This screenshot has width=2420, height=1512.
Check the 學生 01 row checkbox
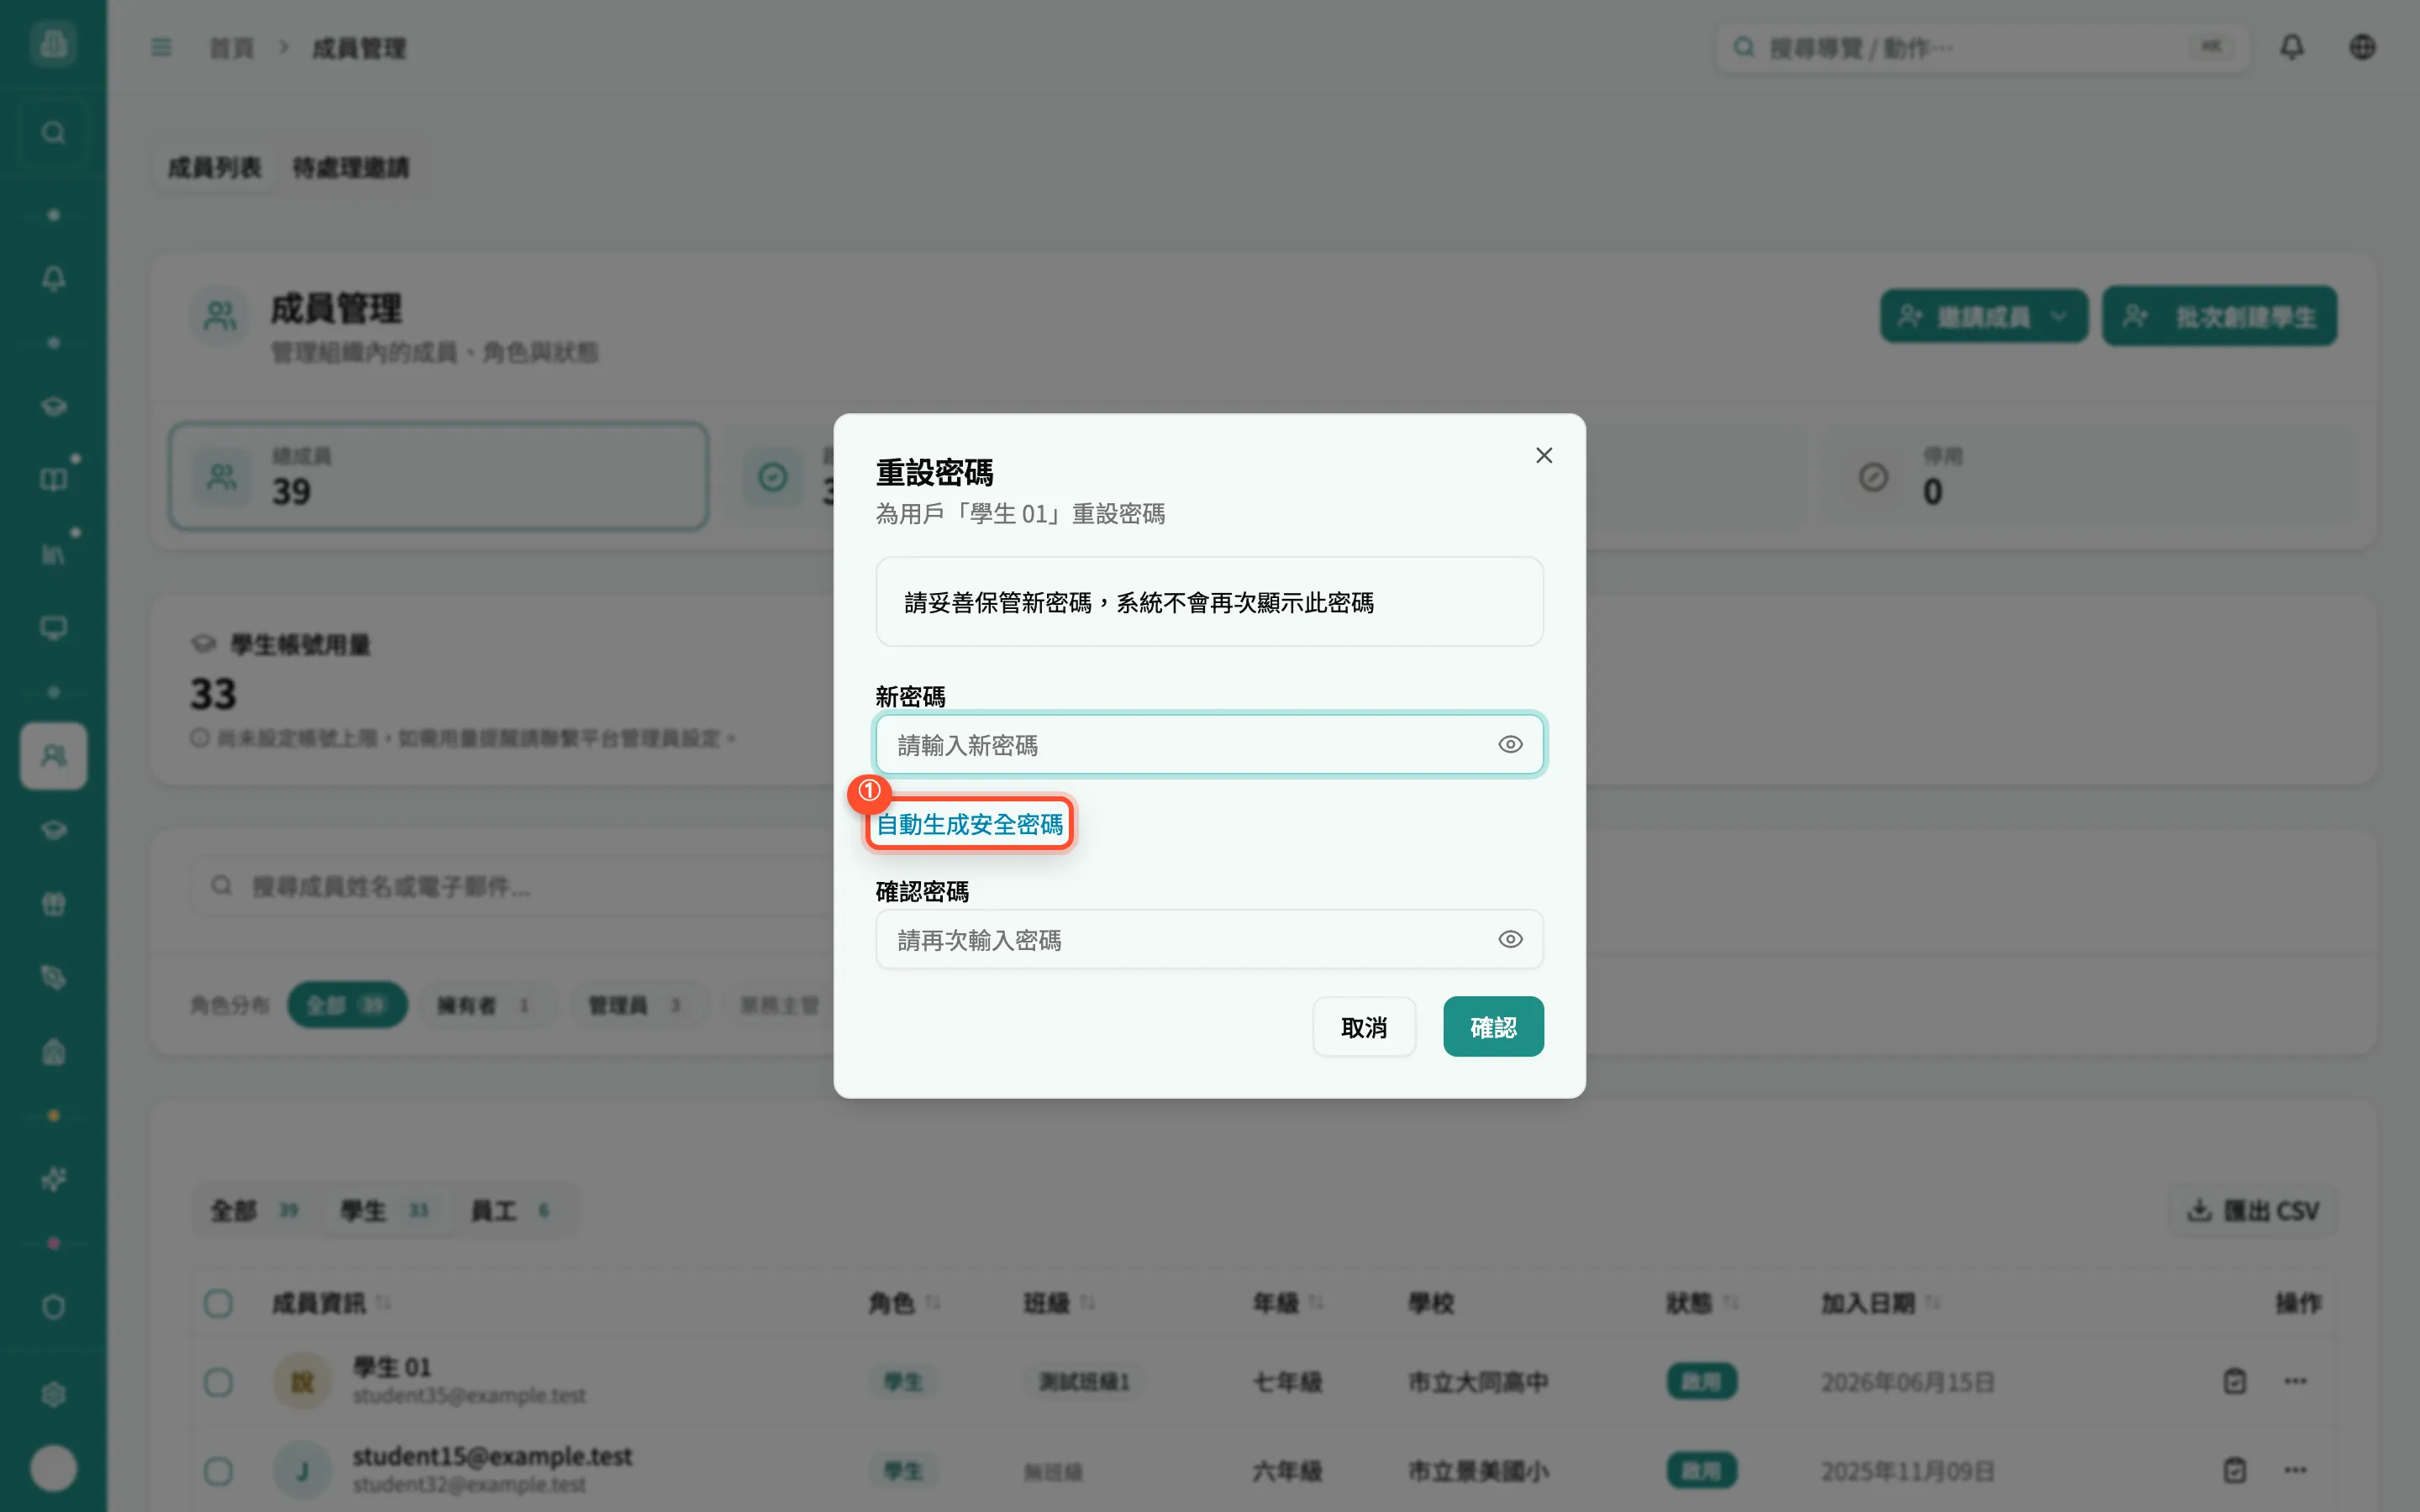(x=218, y=1382)
